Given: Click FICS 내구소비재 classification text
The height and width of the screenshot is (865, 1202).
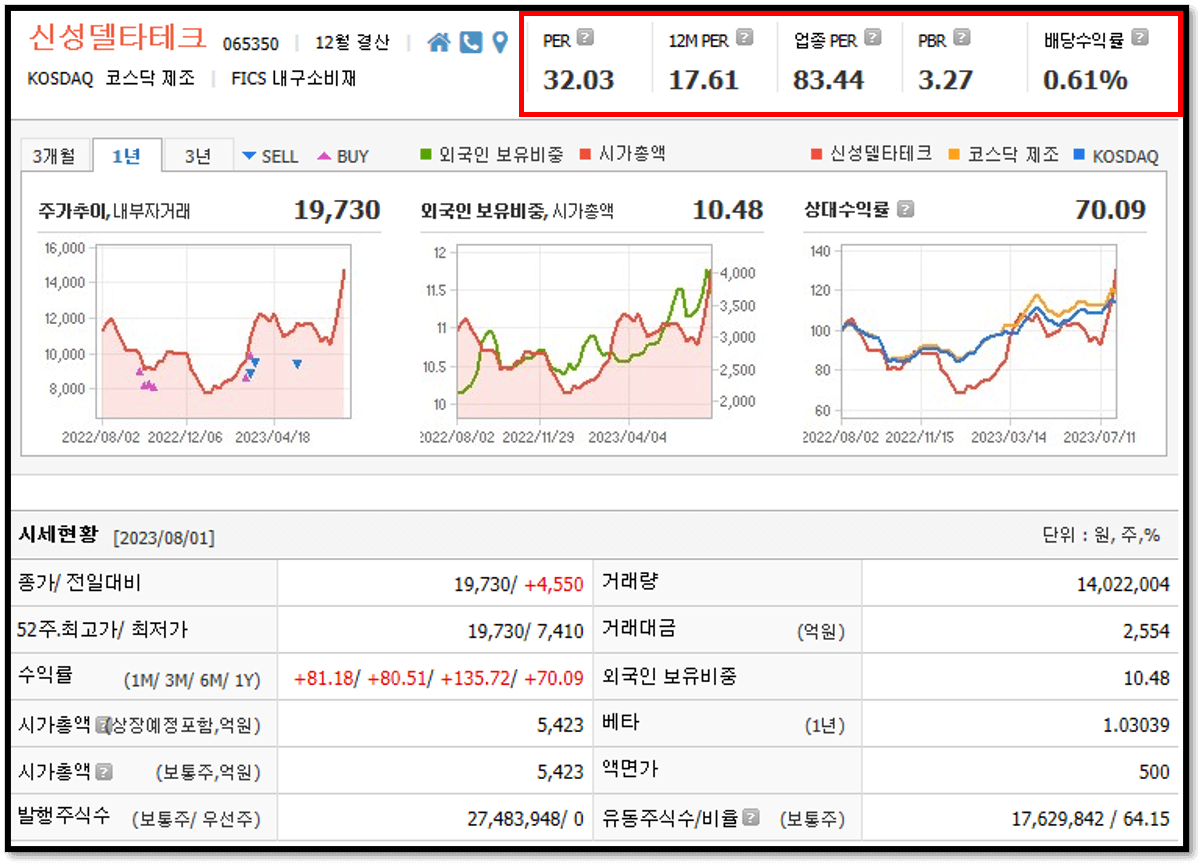Looking at the screenshot, I should [x=294, y=77].
